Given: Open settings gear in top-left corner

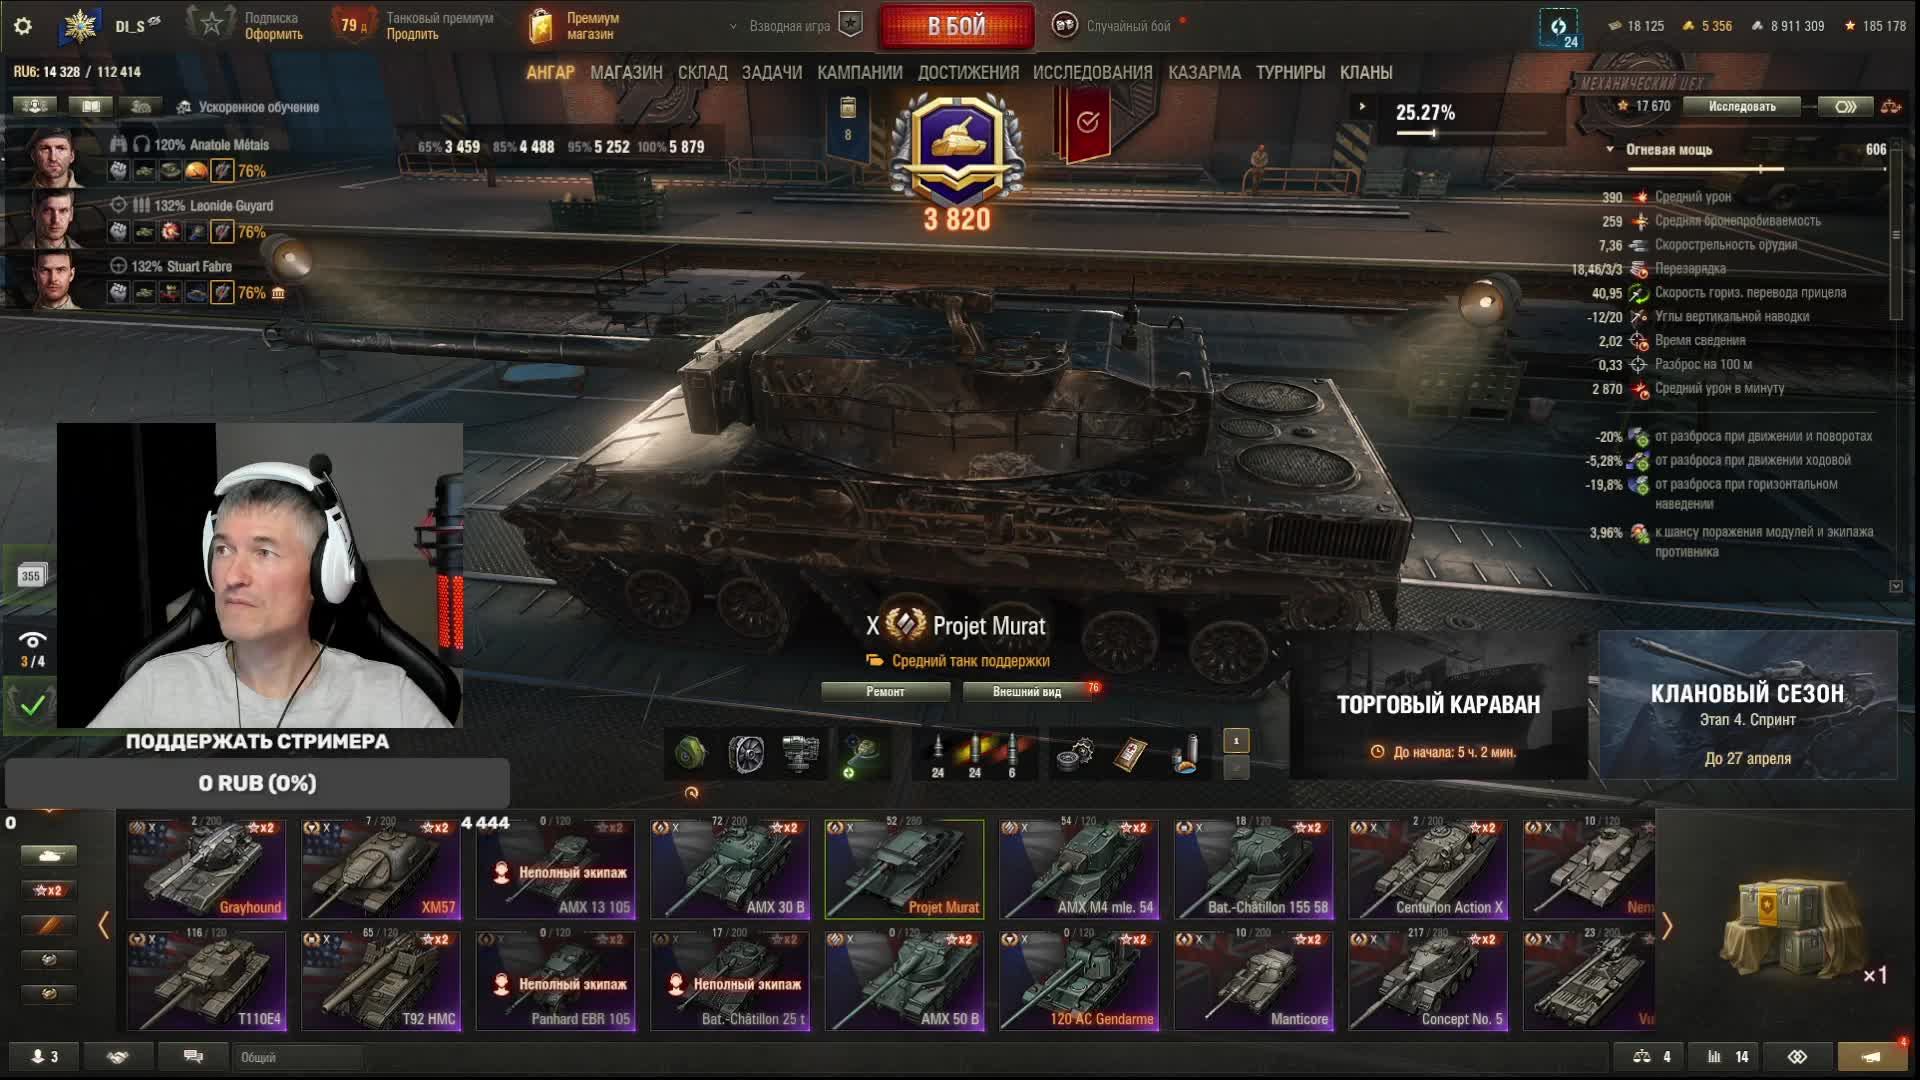Looking at the screenshot, I should click(22, 26).
